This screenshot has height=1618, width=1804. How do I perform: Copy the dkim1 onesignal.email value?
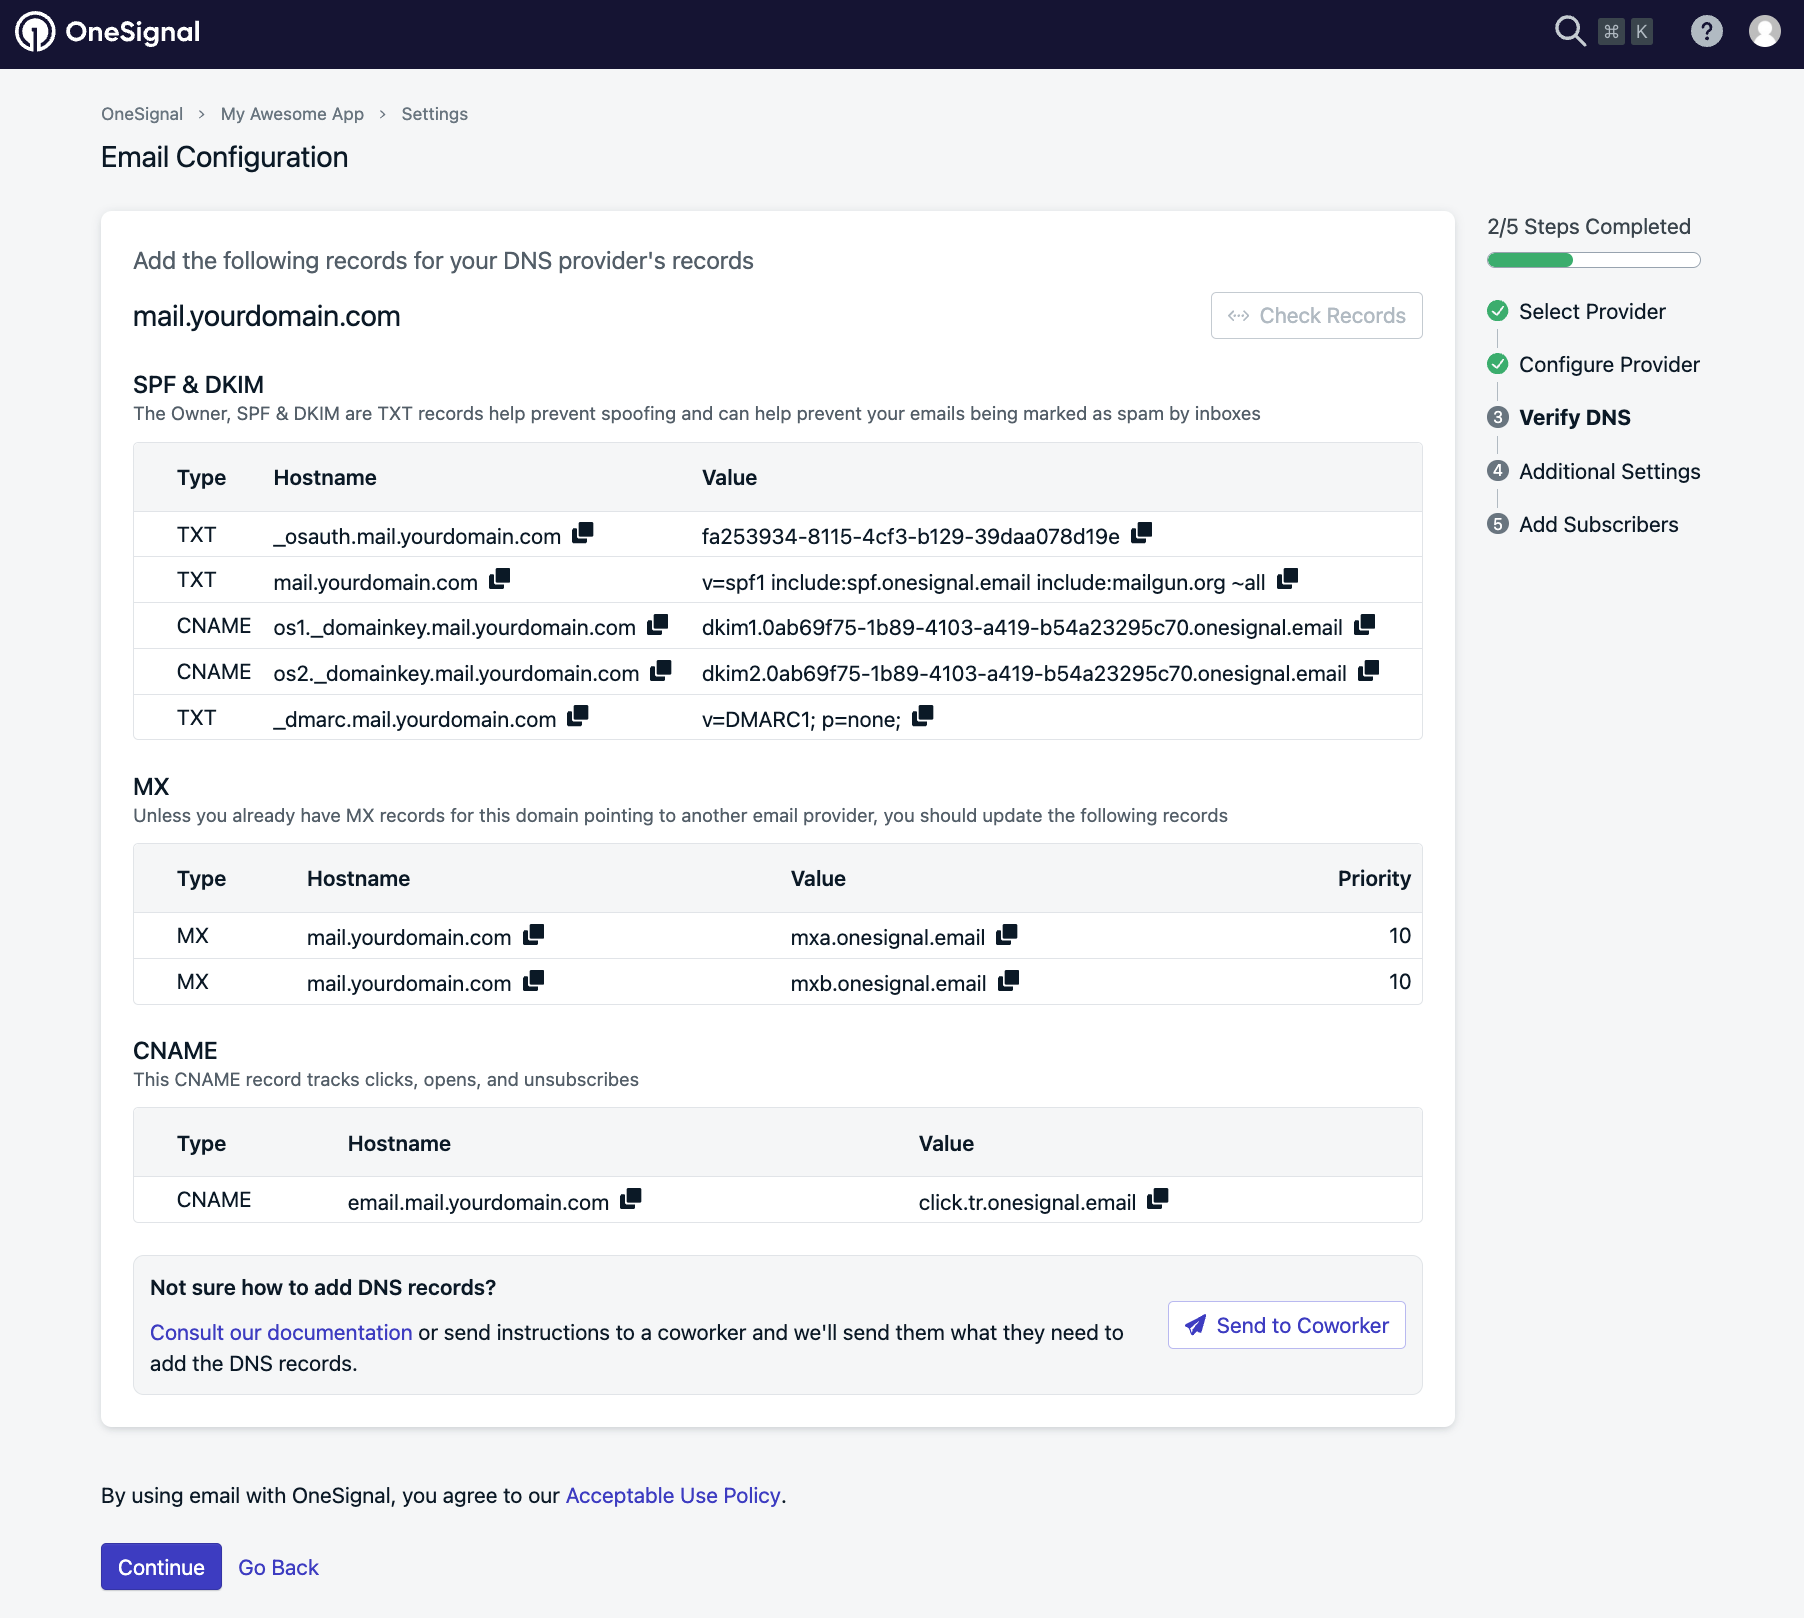1364,625
